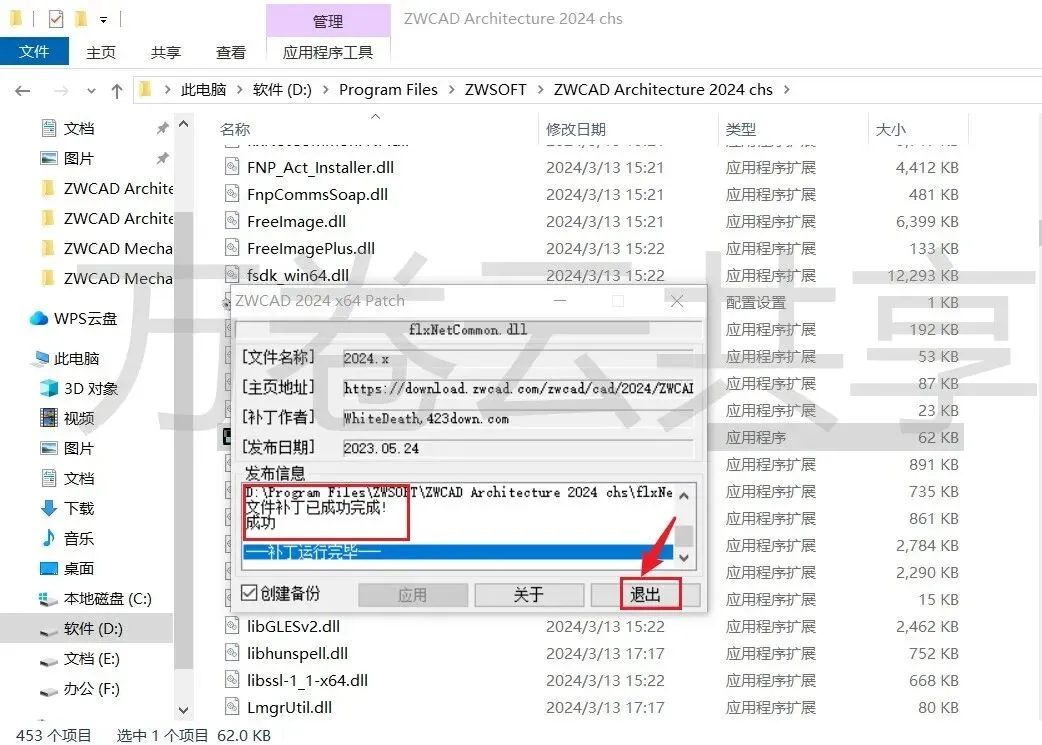Open 3D 对象 folder icon
Viewport: 1042px width, 745px height.
coord(49,388)
